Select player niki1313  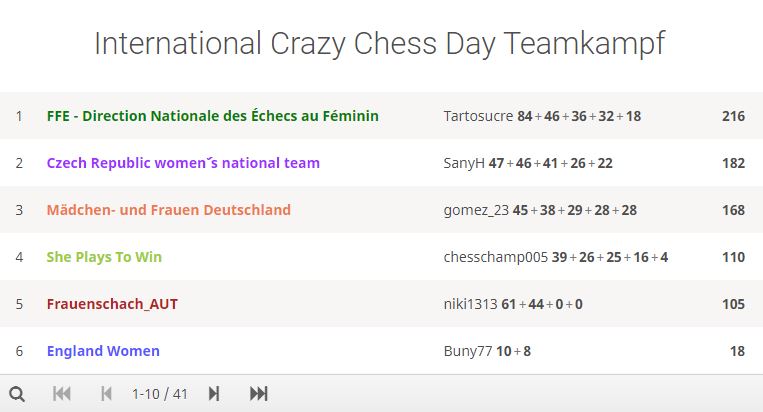(470, 304)
